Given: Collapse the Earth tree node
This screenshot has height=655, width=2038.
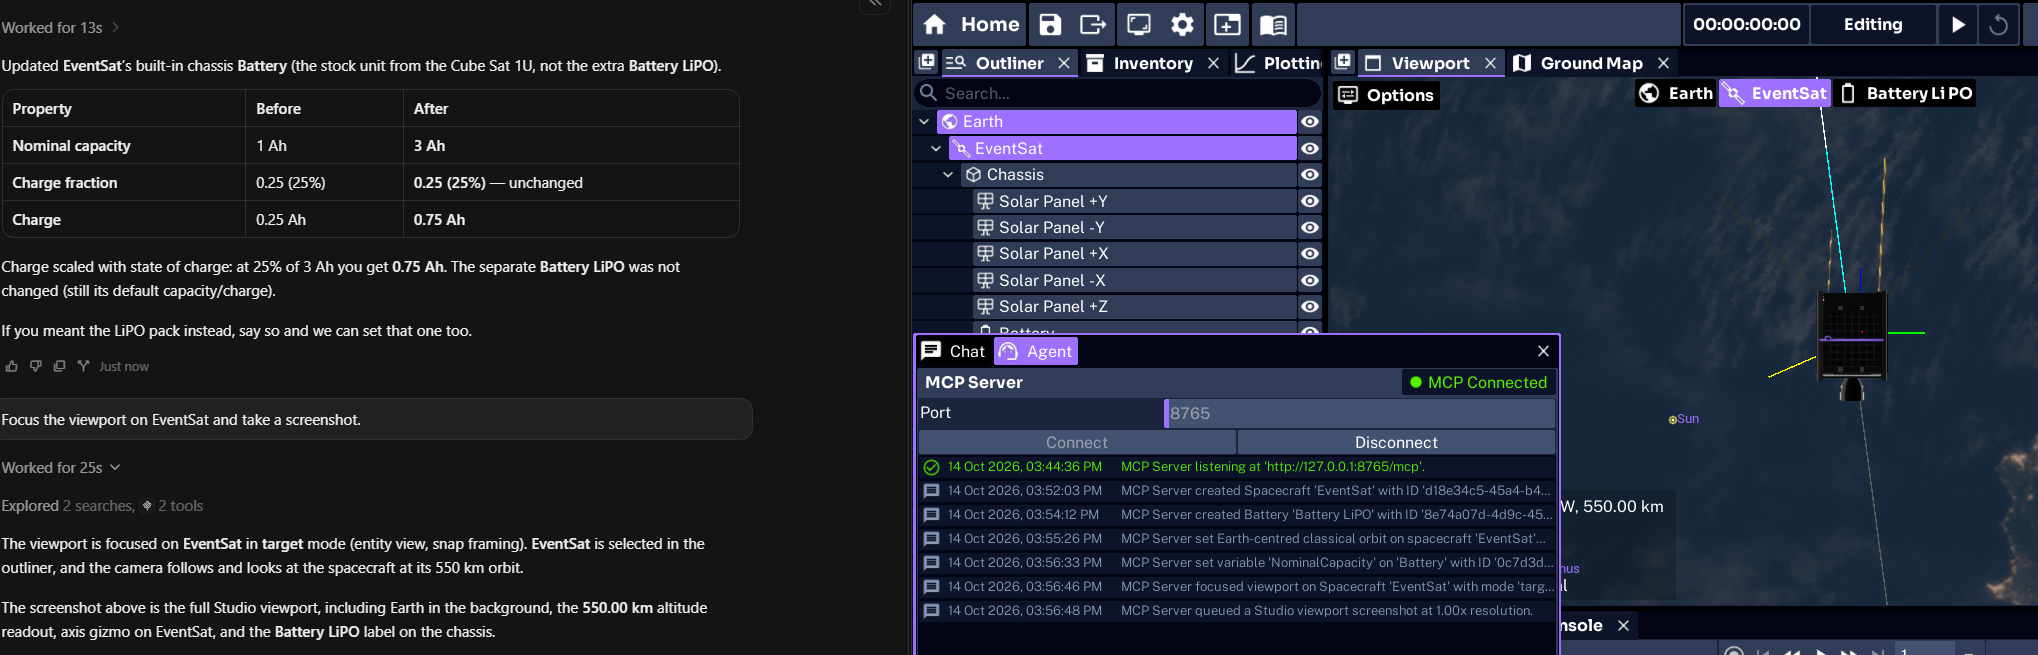Looking at the screenshot, I should pyautogui.click(x=924, y=121).
